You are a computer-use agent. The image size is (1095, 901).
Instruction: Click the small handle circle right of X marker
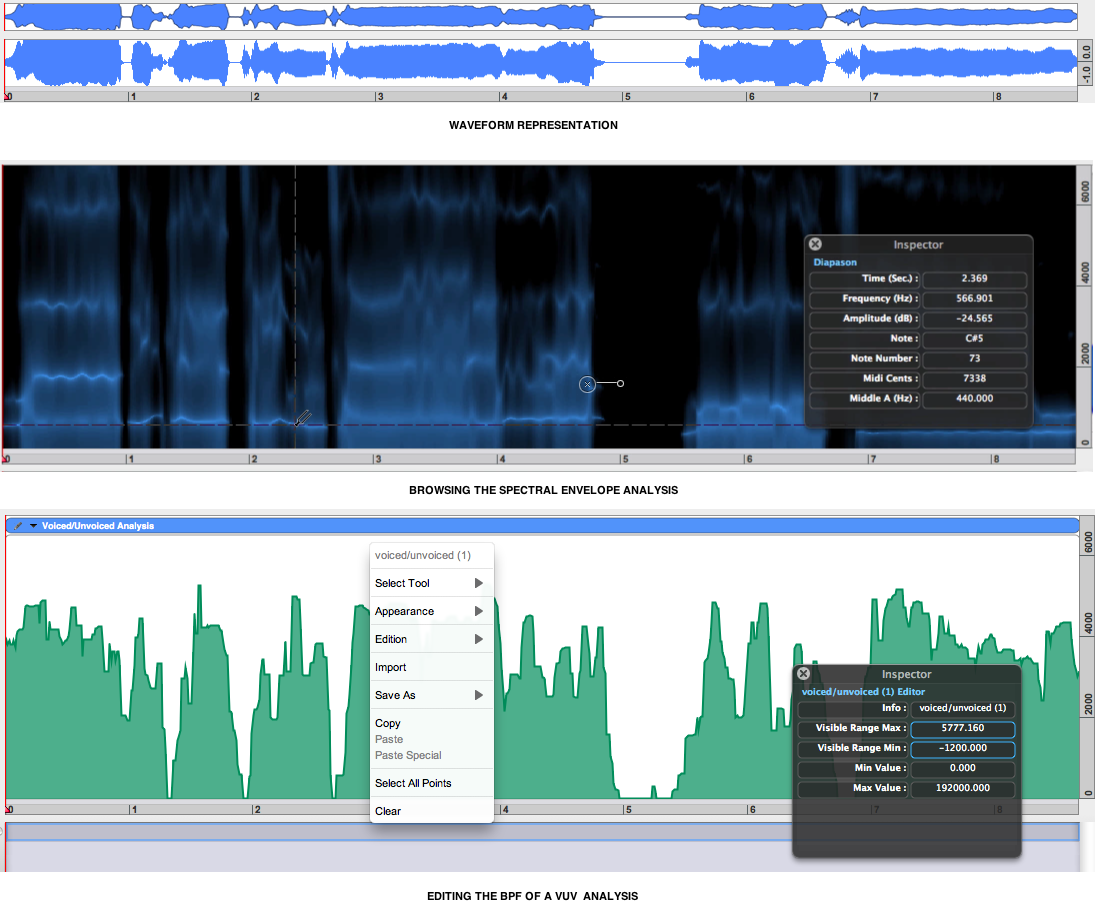[x=621, y=383]
